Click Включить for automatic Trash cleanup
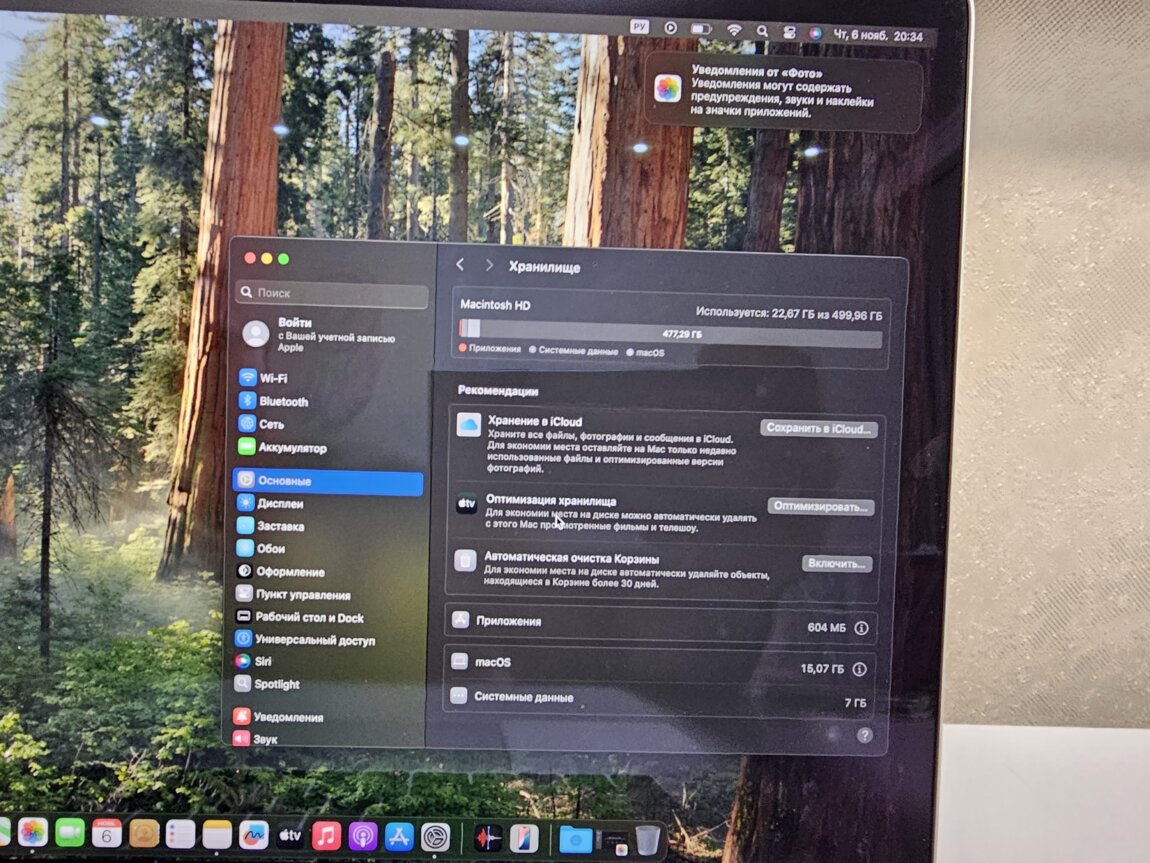This screenshot has height=863, width=1150. 837,564
